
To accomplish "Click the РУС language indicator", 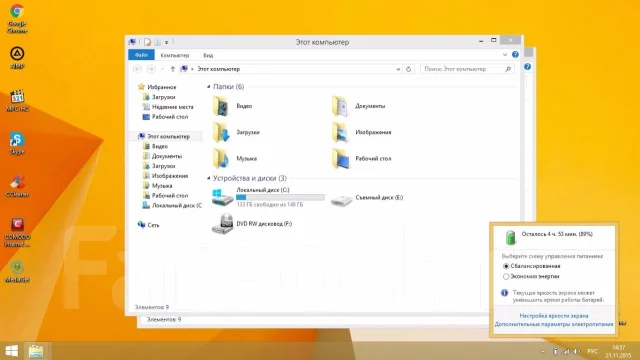I will (x=592, y=351).
